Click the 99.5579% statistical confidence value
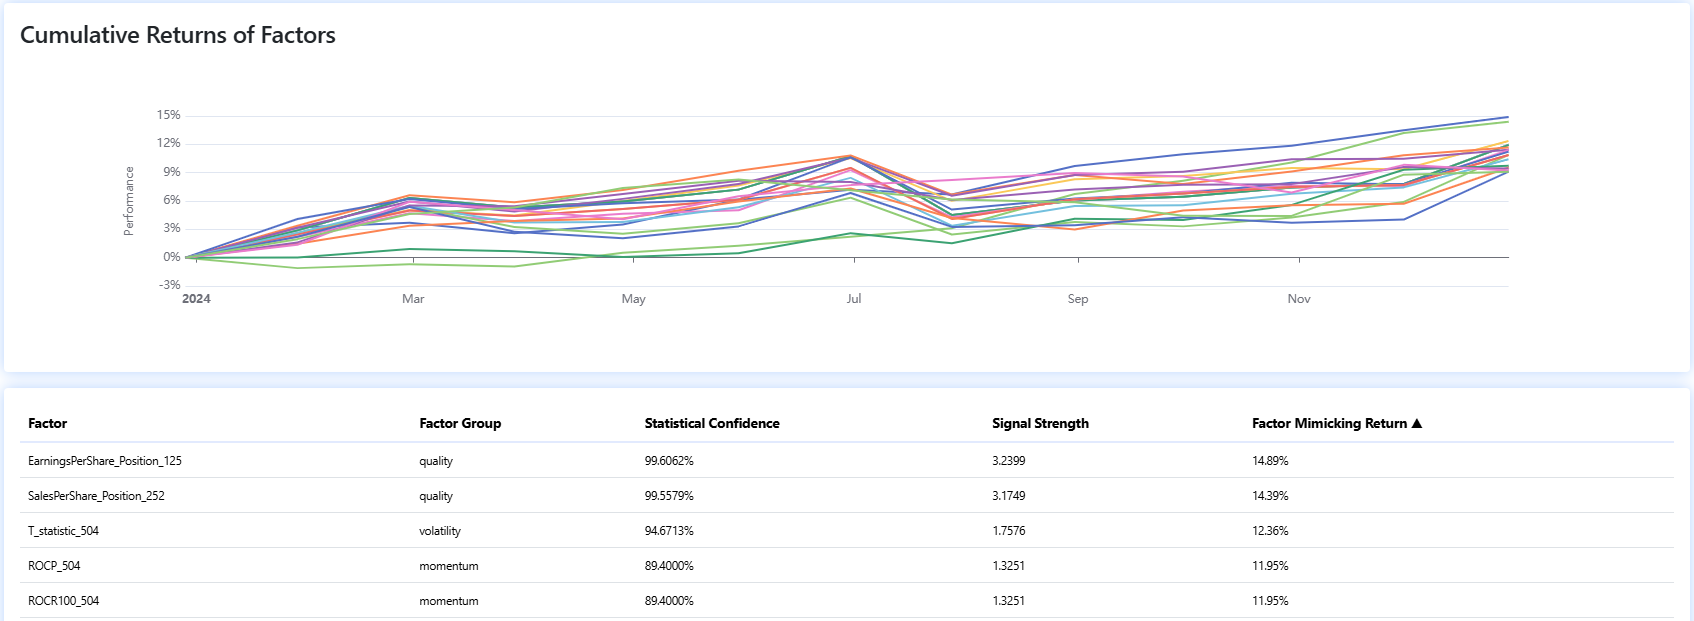 (669, 496)
